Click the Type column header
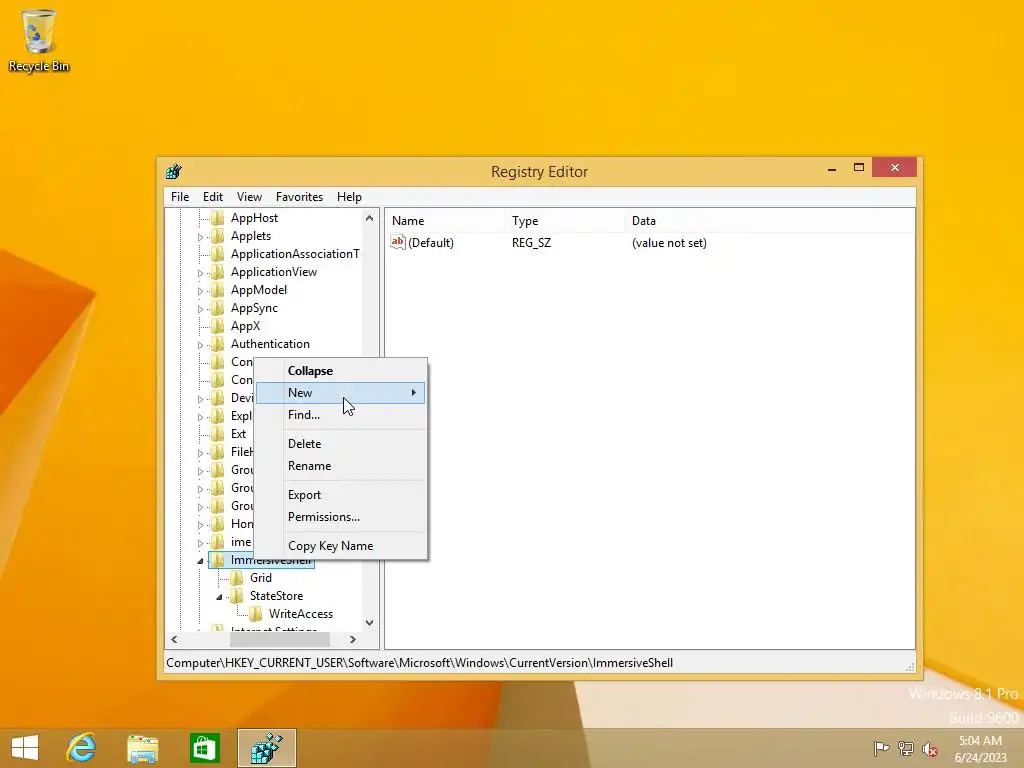The width and height of the screenshot is (1024, 768). 565,221
